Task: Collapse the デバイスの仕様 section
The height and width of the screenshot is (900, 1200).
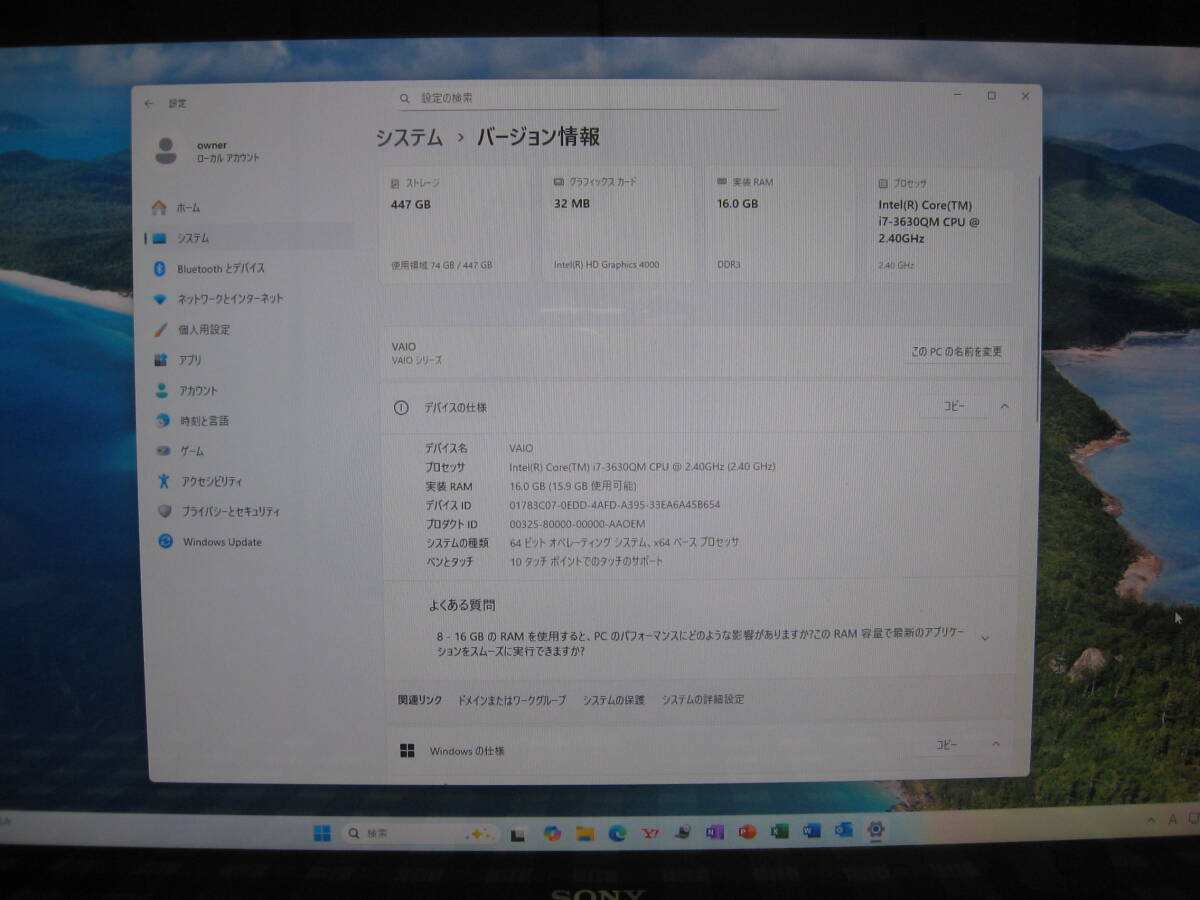Action: tap(1005, 407)
